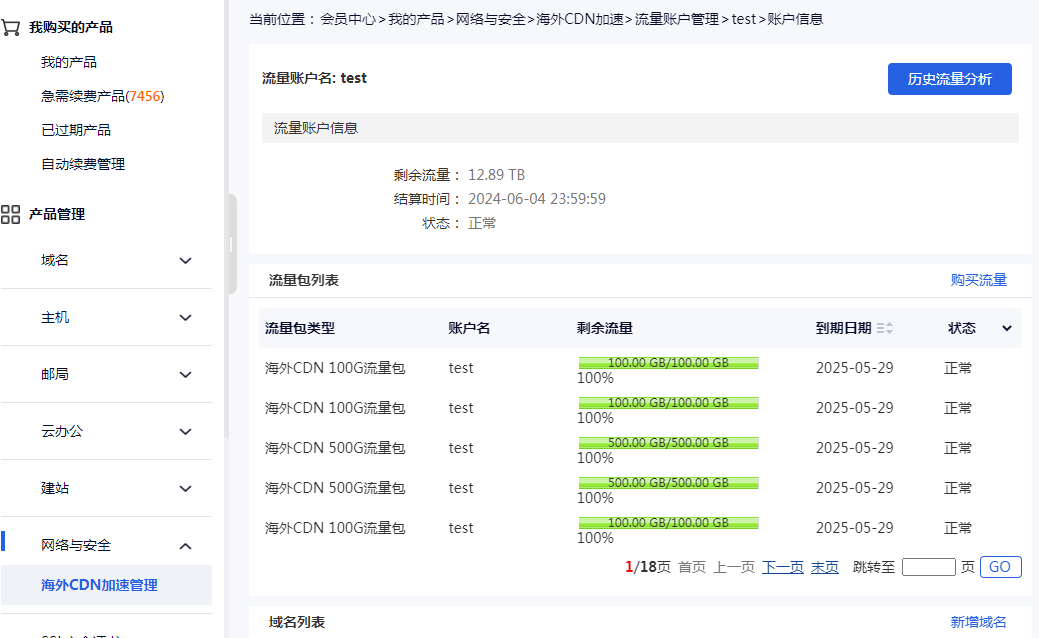Select 已过期产品 in the sidebar
Screen dimensions: 1039x638
coord(76,130)
